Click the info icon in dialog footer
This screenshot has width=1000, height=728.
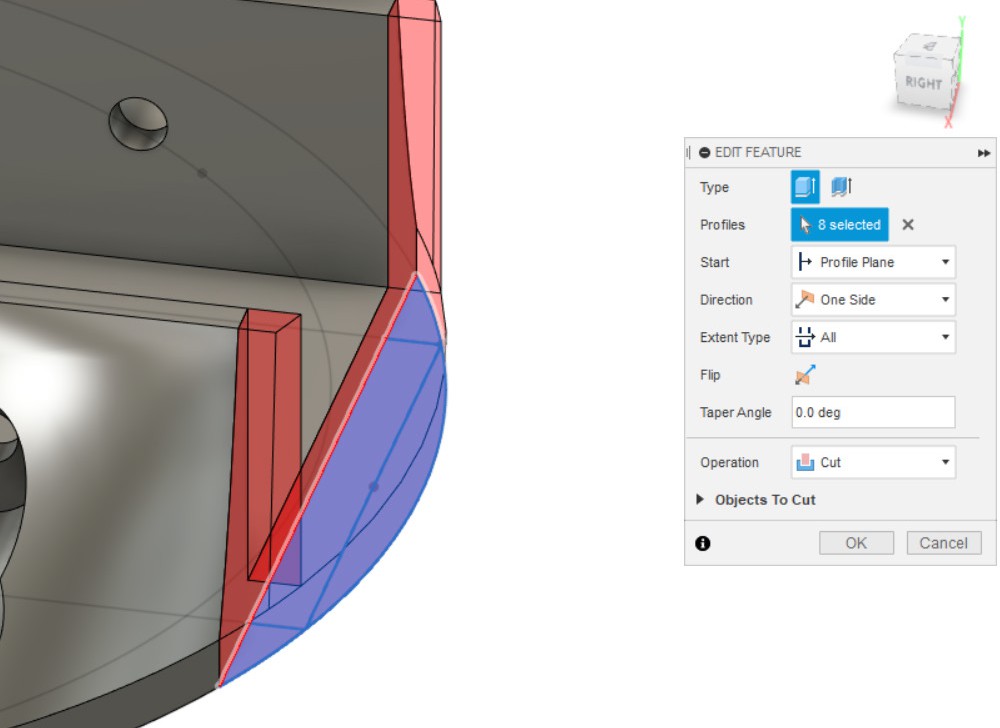point(703,543)
